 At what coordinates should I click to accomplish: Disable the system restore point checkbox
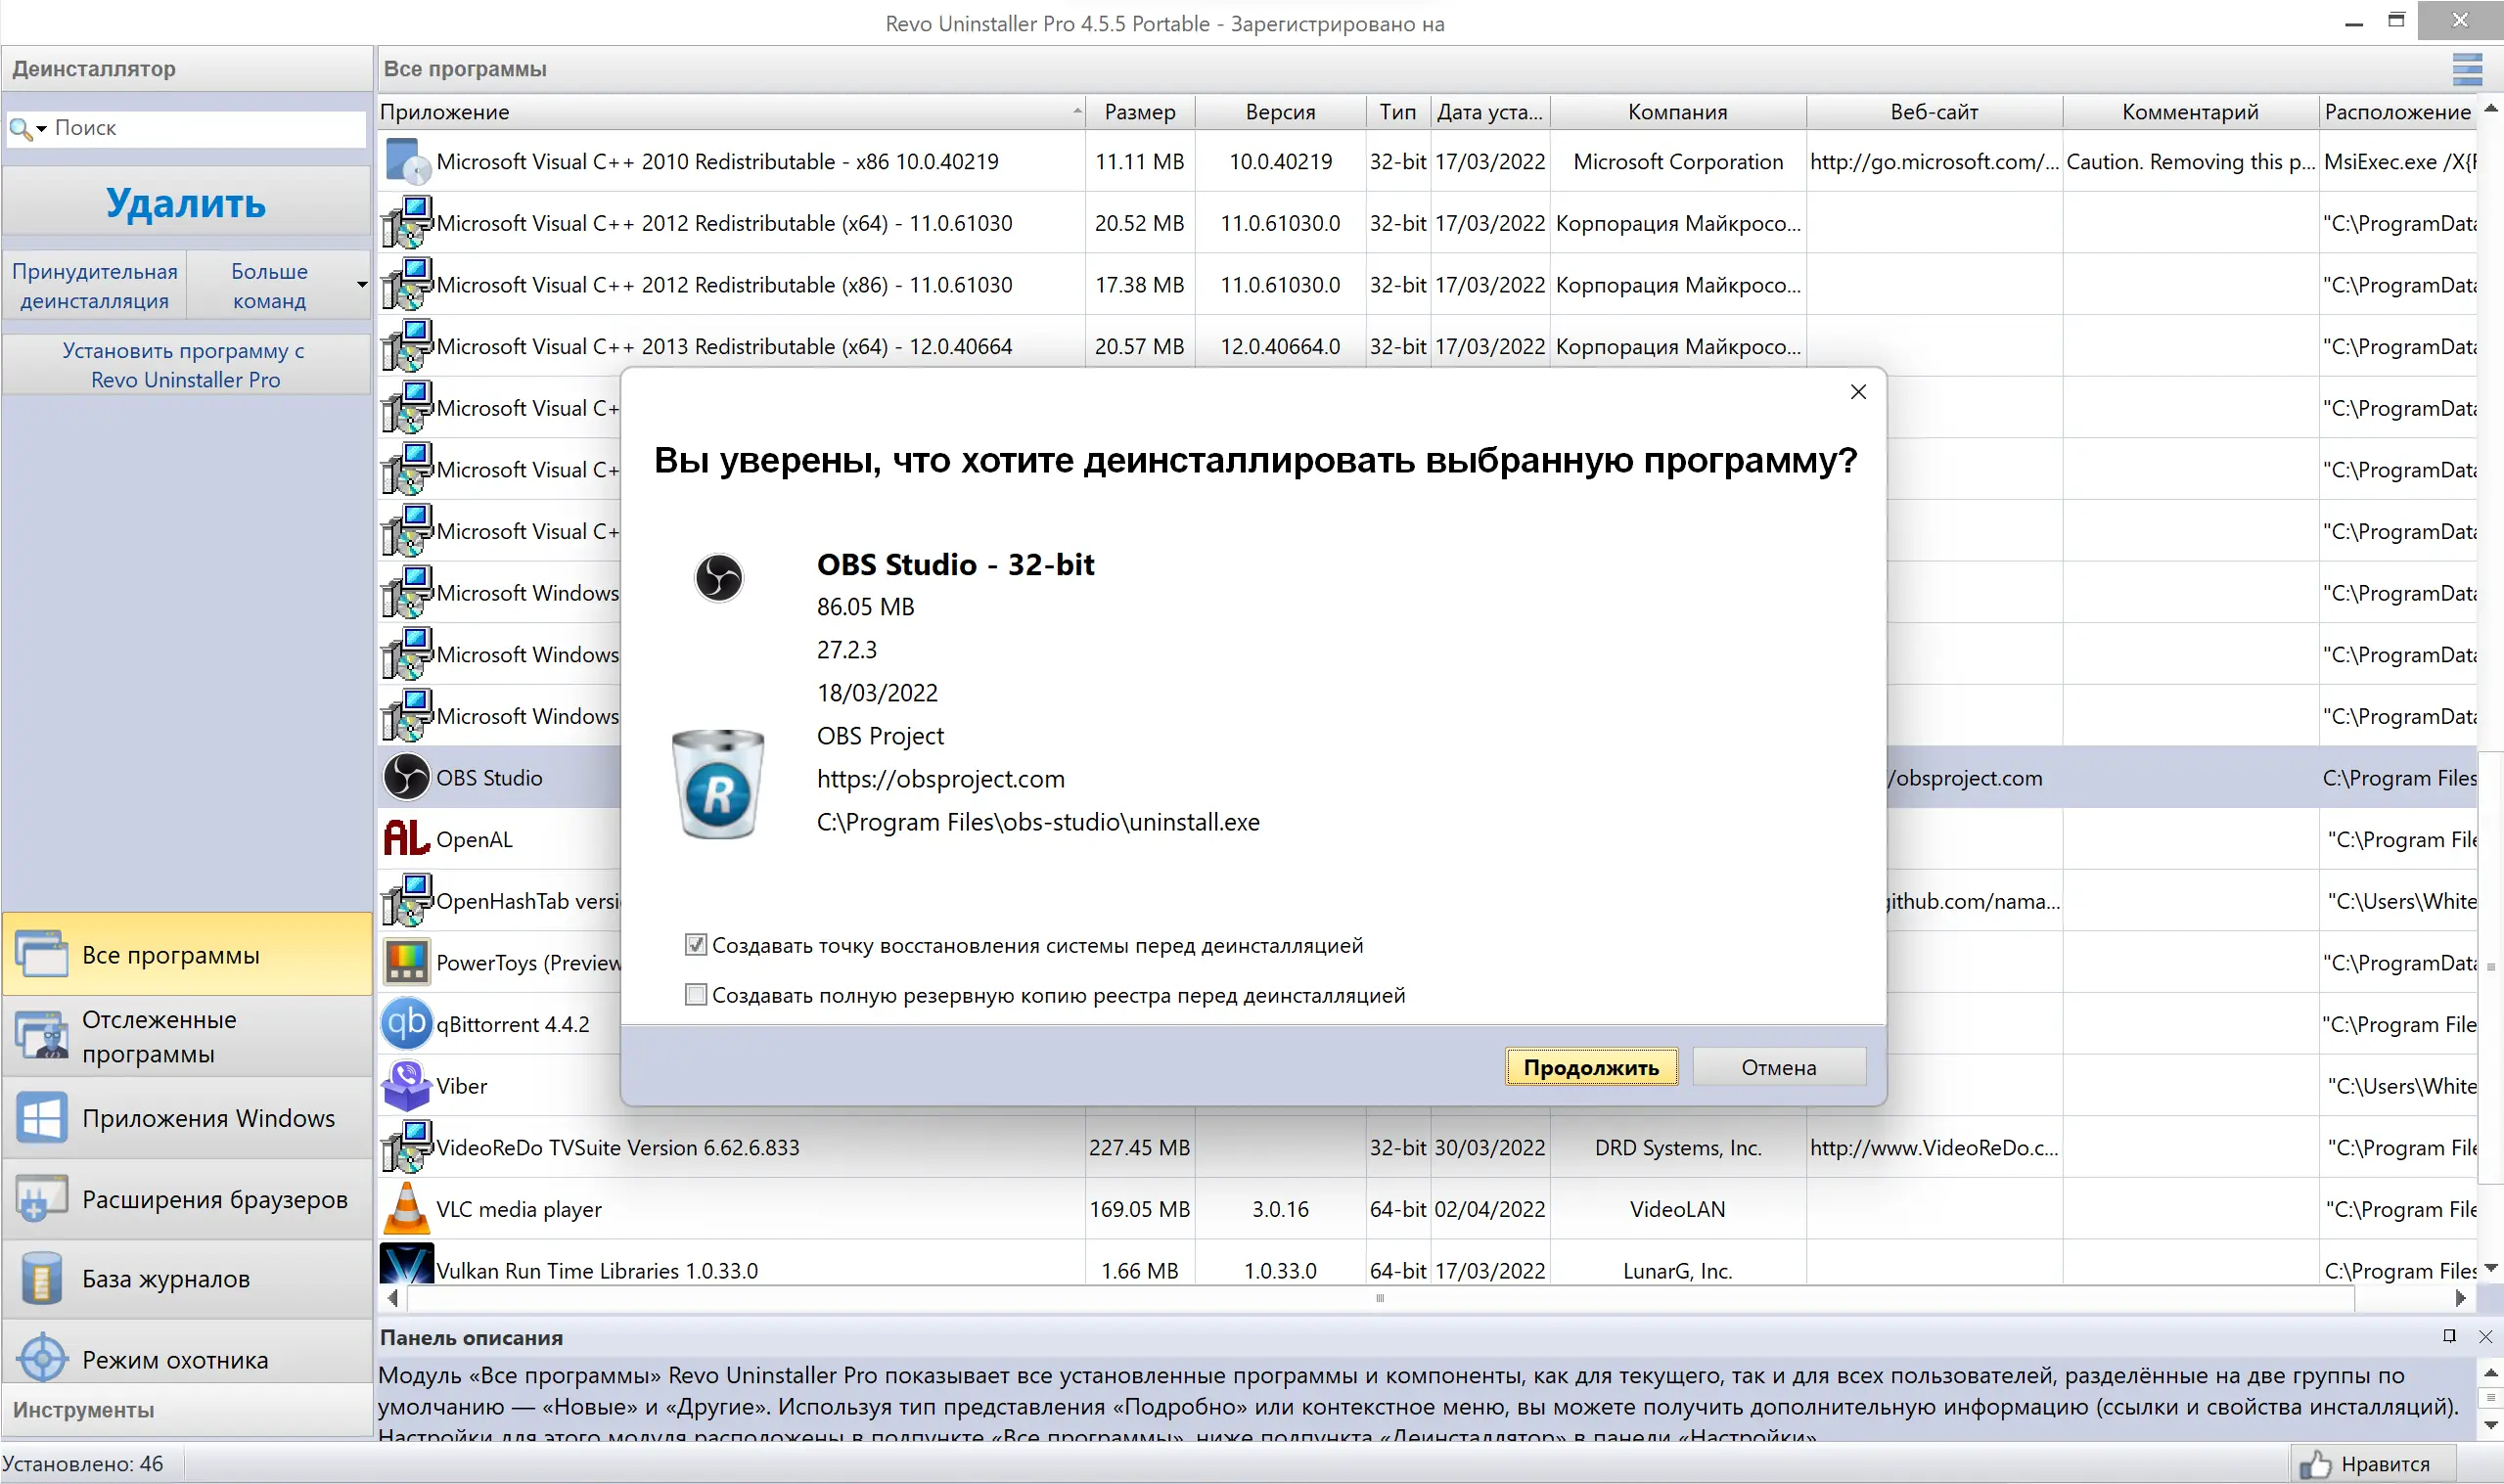(x=696, y=945)
